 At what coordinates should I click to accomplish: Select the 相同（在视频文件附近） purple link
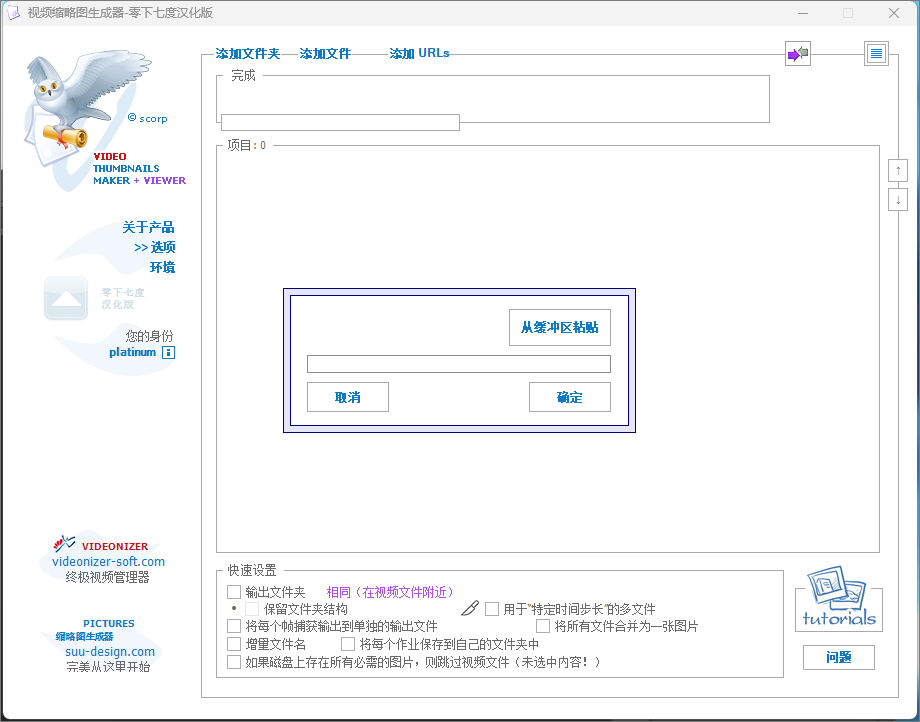click(389, 591)
